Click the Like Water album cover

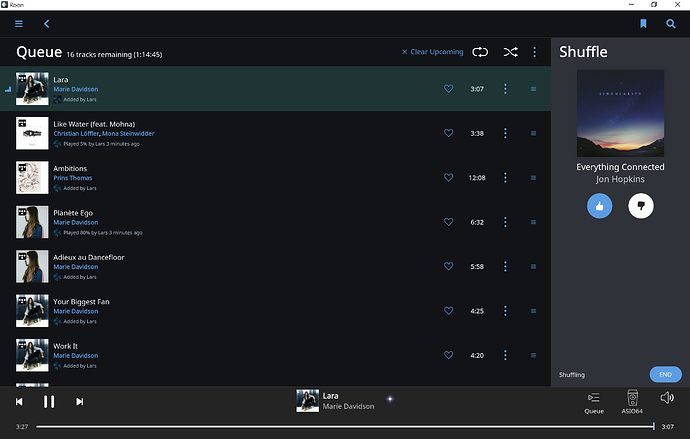click(32, 133)
